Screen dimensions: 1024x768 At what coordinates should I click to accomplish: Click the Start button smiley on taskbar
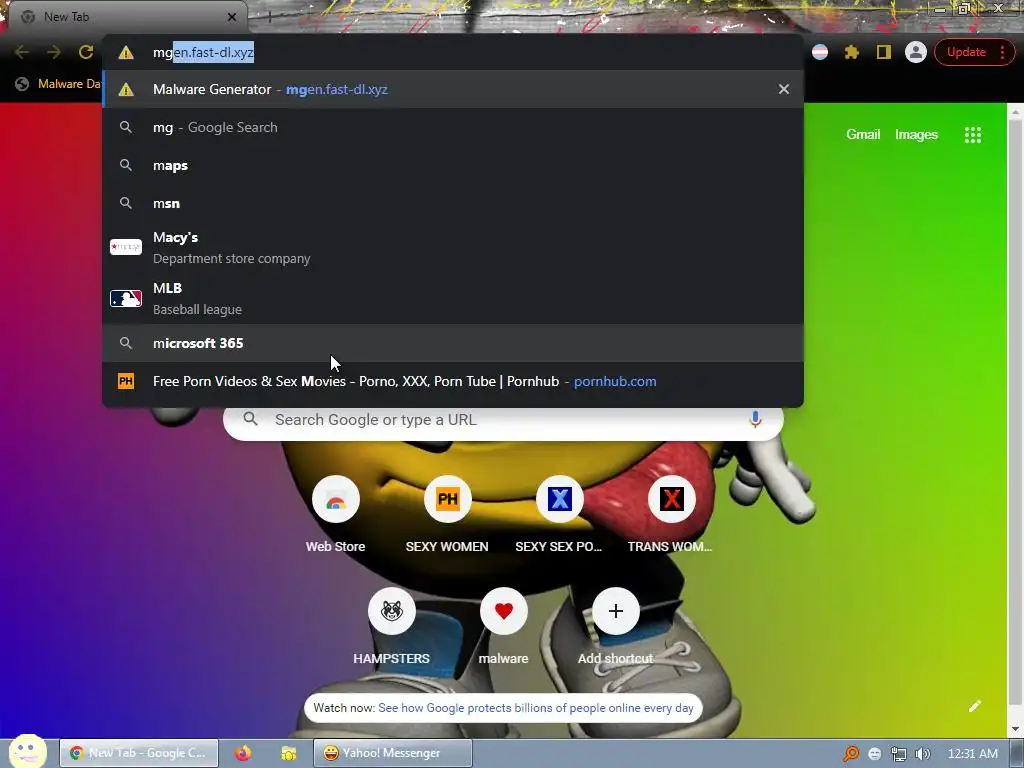click(27, 751)
